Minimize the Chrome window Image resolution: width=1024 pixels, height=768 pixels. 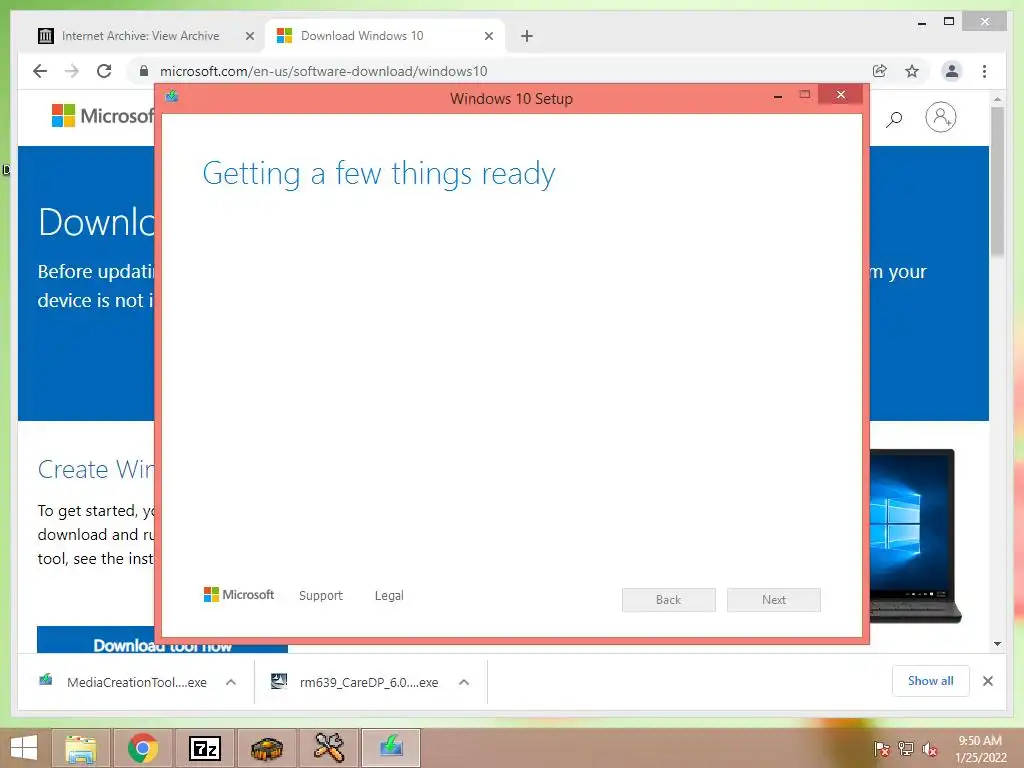point(921,24)
